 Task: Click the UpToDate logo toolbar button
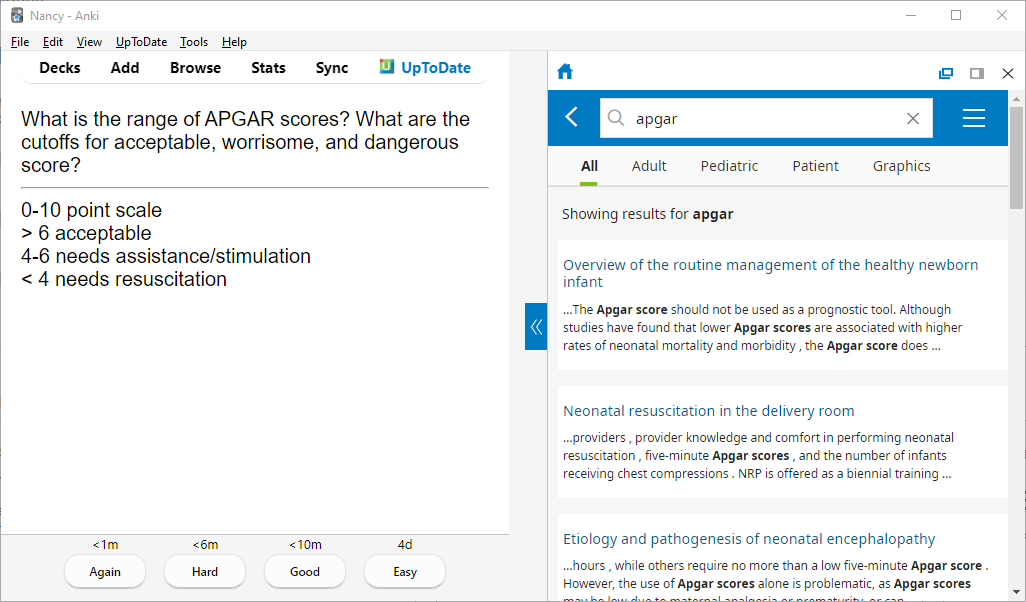[425, 68]
